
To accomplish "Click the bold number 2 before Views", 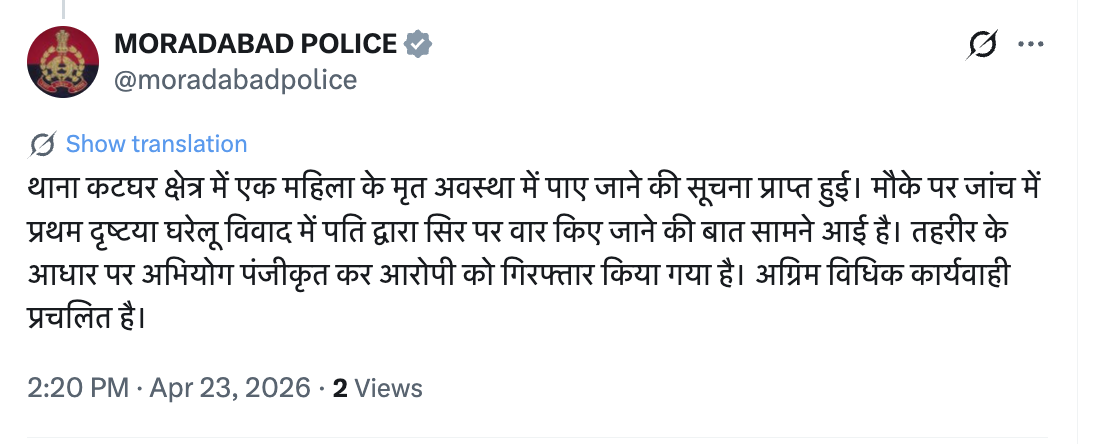I will 340,388.
